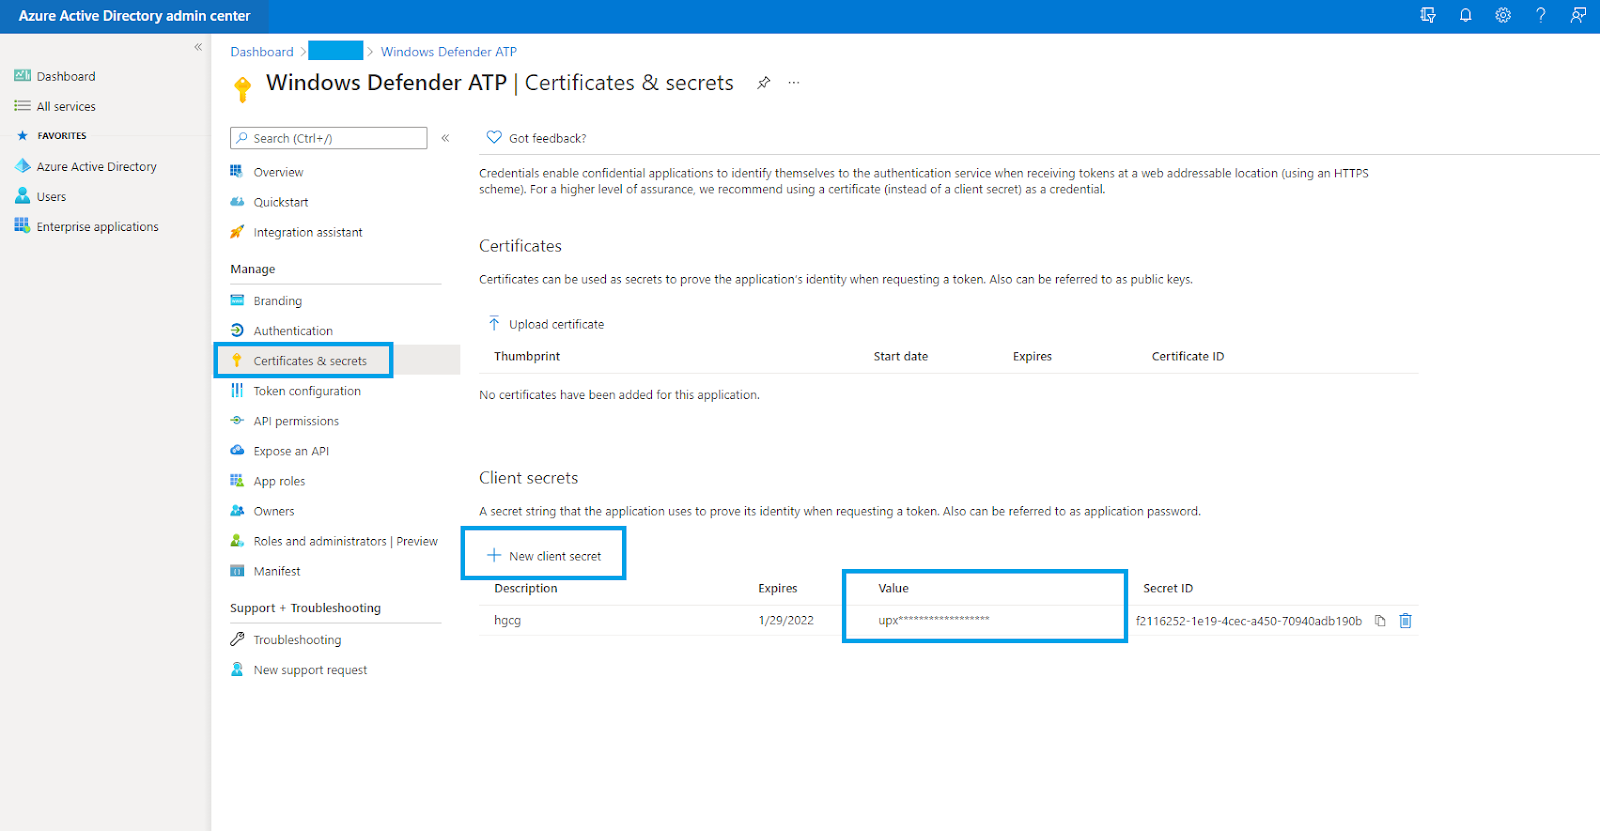Click the Azure Active Directory diamond icon
Image resolution: width=1600 pixels, height=831 pixels.
pos(22,166)
